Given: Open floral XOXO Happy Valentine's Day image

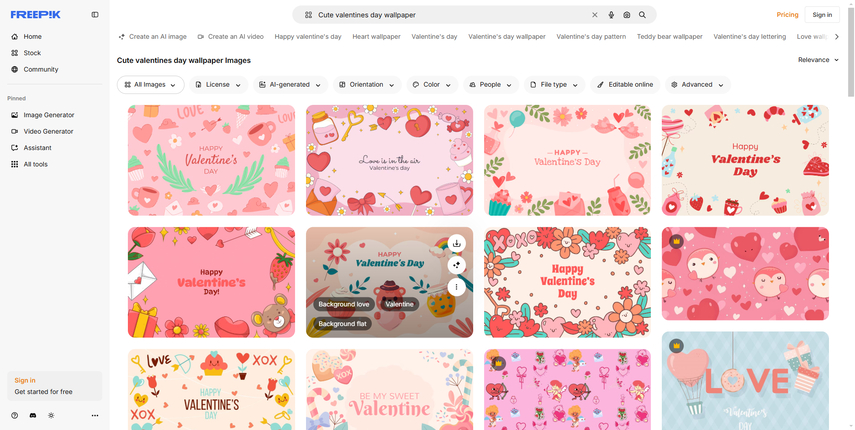Looking at the screenshot, I should tap(568, 282).
